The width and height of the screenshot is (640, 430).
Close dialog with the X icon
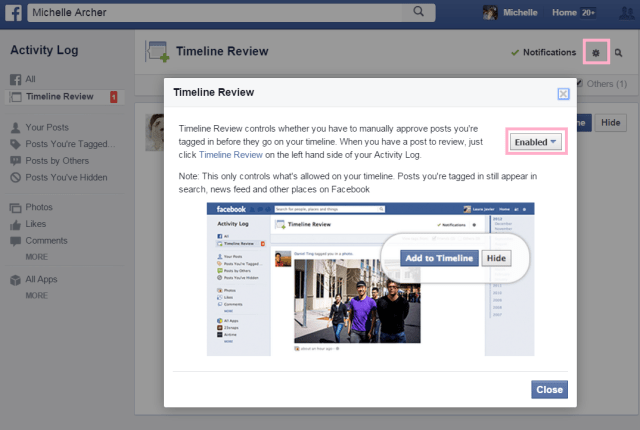coord(563,93)
